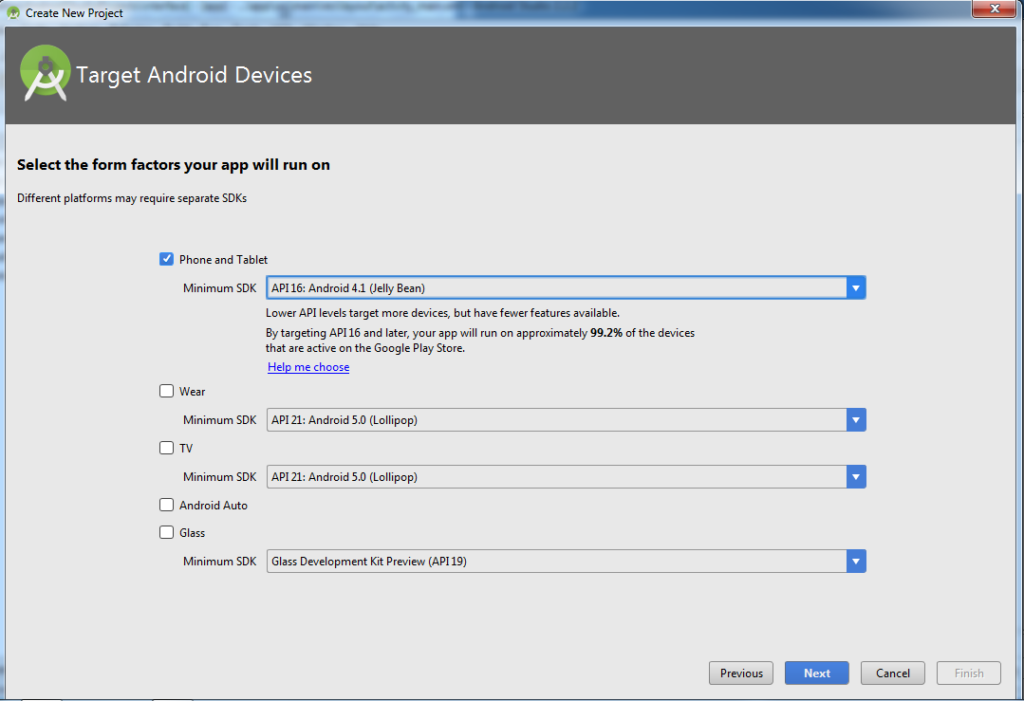Expand the TV Minimum SDK dropdown arrow
This screenshot has height=701, width=1024.
point(856,477)
